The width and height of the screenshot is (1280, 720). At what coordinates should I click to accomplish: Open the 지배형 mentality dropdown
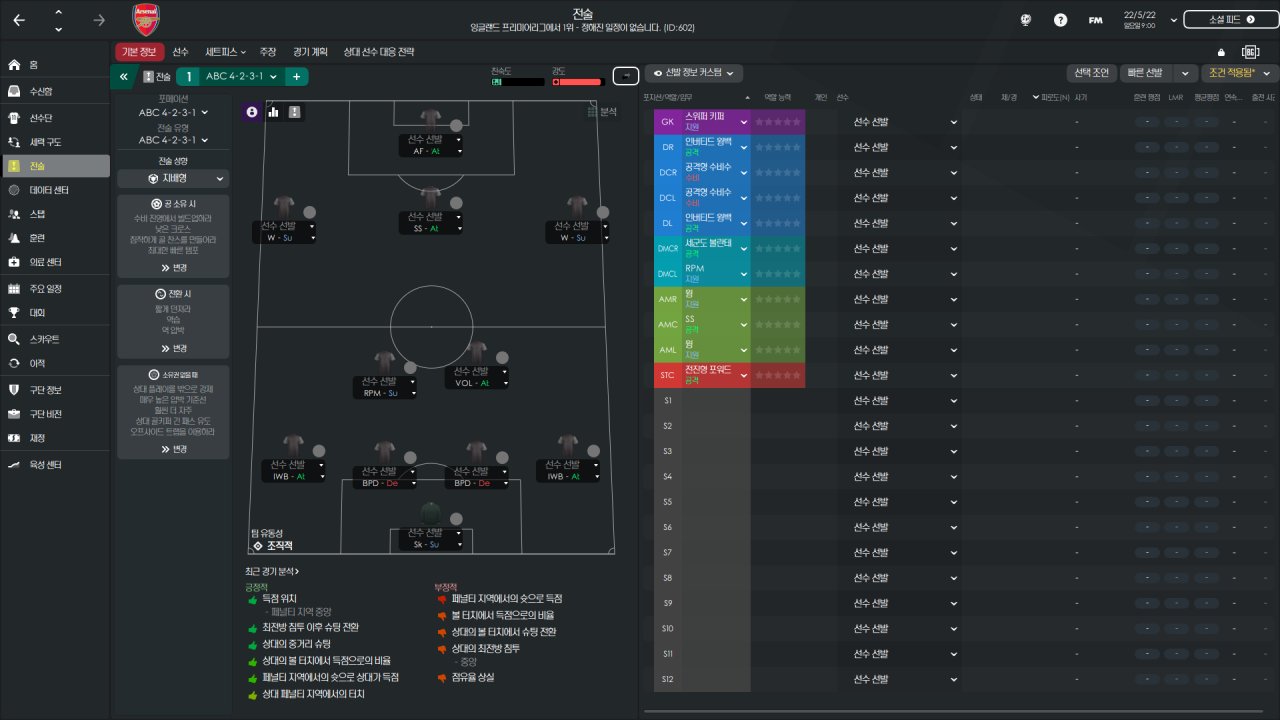[173, 179]
